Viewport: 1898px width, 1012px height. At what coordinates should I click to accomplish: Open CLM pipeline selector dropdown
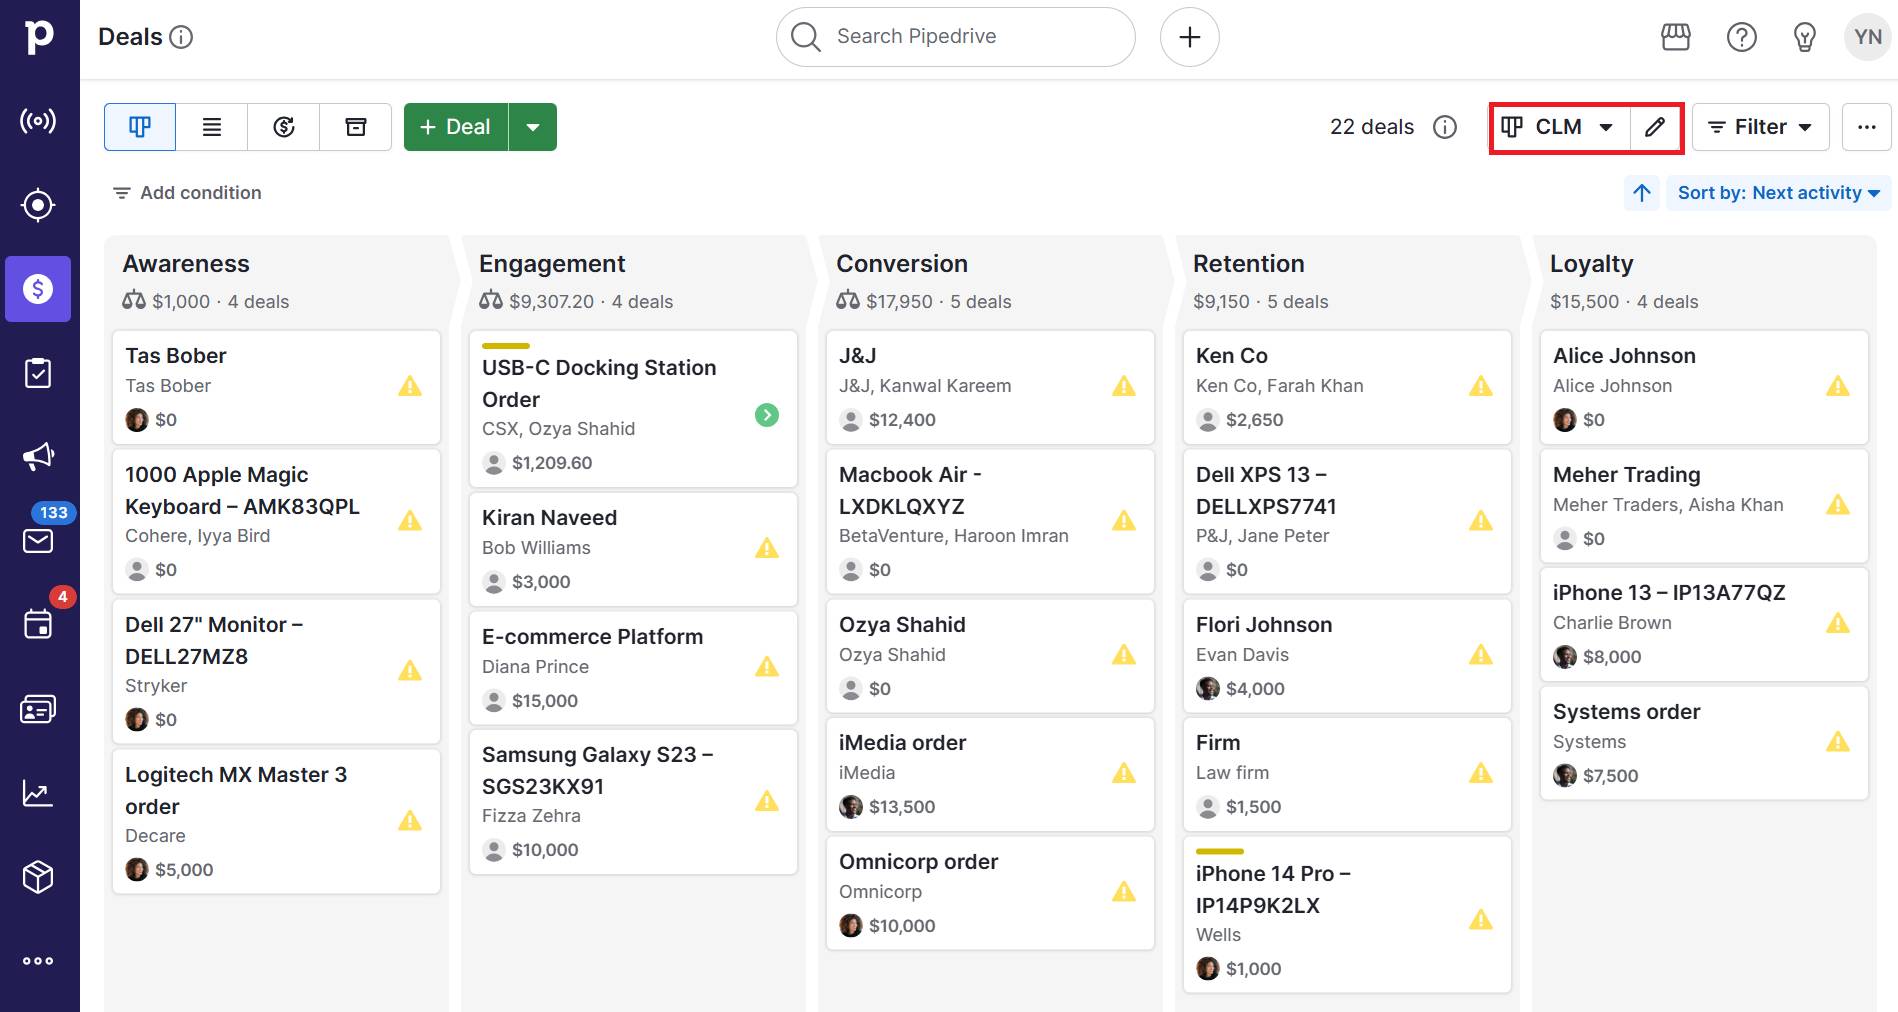(1560, 127)
